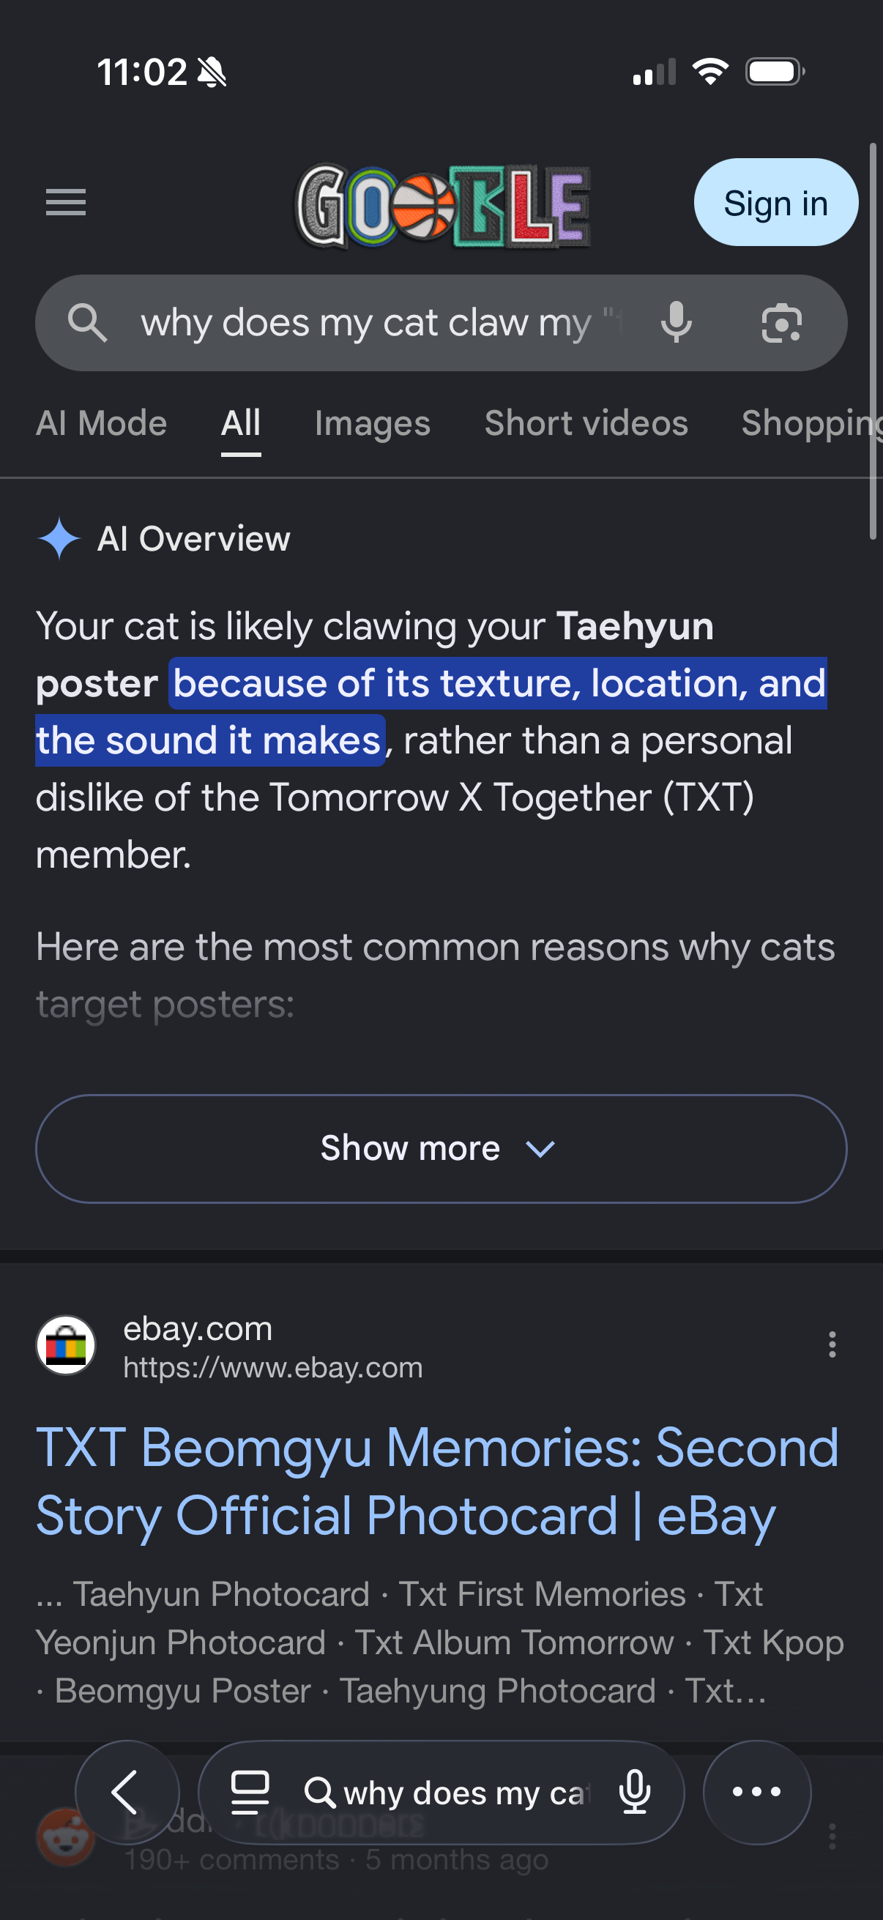The width and height of the screenshot is (883, 1920).
Task: Tap the search query text field
Action: pos(380,323)
